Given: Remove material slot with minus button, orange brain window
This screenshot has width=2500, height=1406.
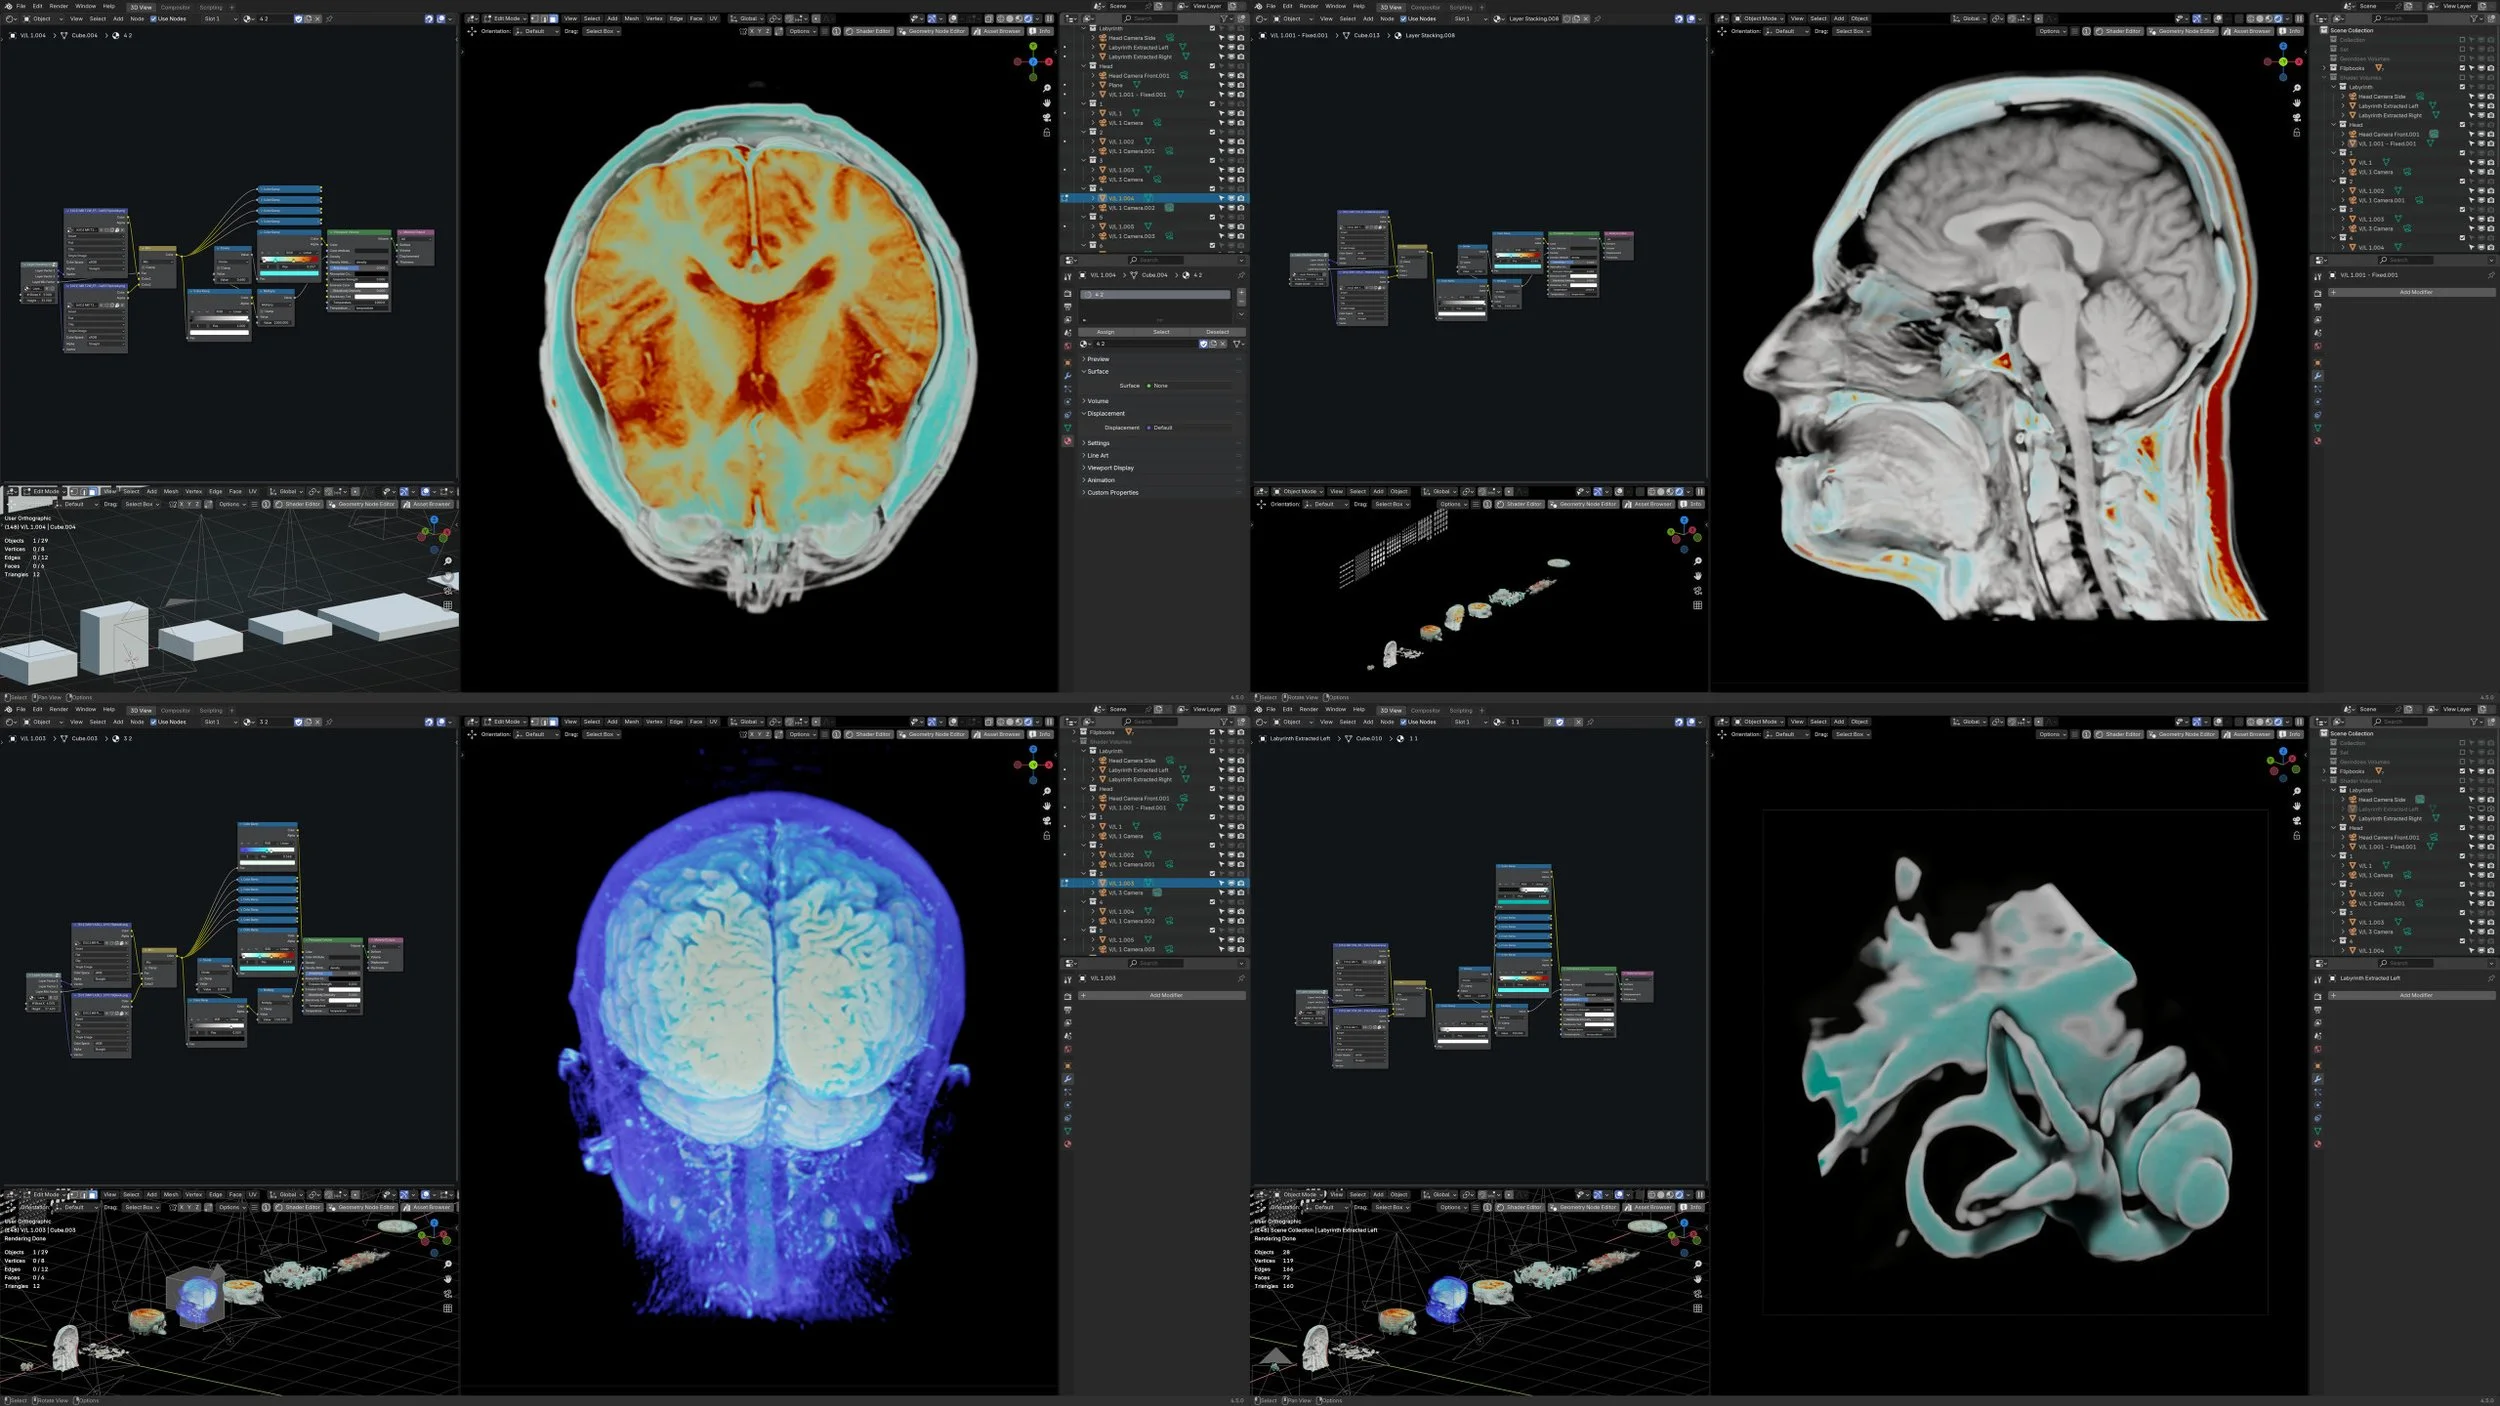Looking at the screenshot, I should [x=1241, y=301].
